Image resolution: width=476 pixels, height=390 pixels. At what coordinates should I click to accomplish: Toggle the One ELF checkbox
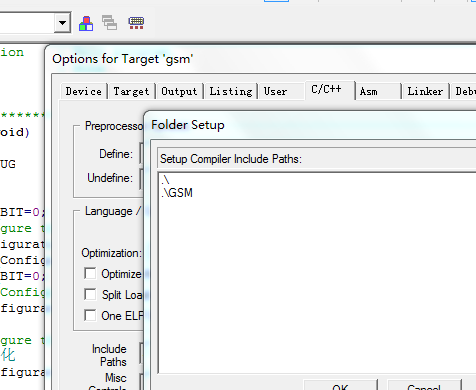tap(90, 315)
